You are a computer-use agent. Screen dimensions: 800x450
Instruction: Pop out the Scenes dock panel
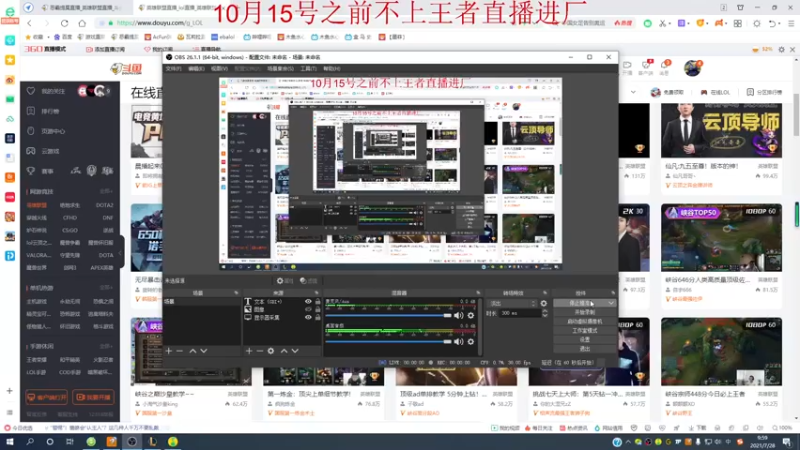click(236, 293)
